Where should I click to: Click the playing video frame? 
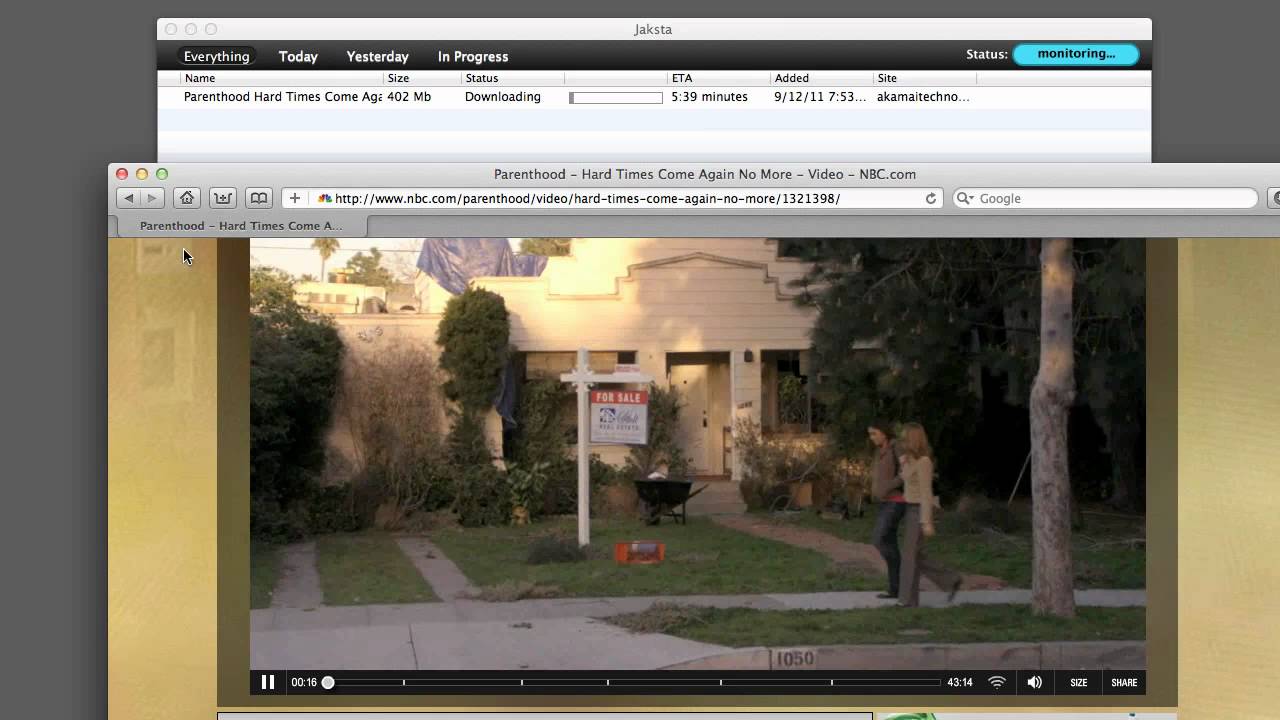coord(698,454)
